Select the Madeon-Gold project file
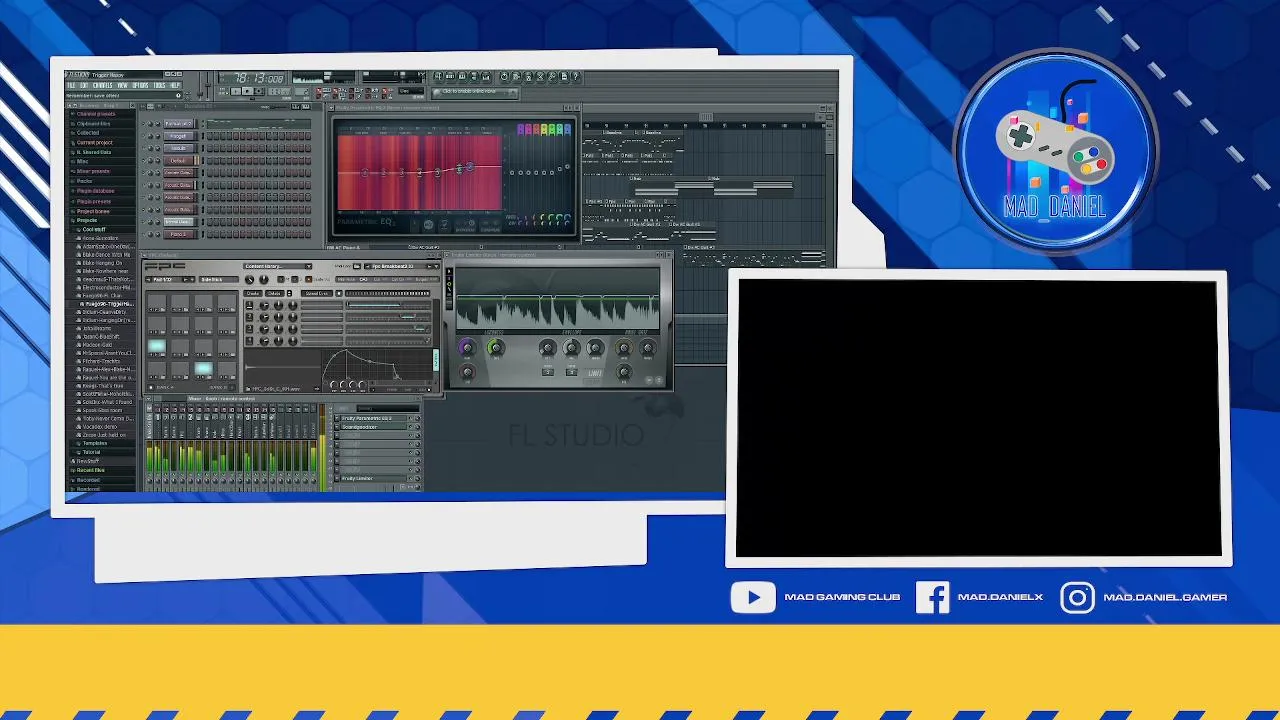The width and height of the screenshot is (1280, 720). [x=97, y=345]
